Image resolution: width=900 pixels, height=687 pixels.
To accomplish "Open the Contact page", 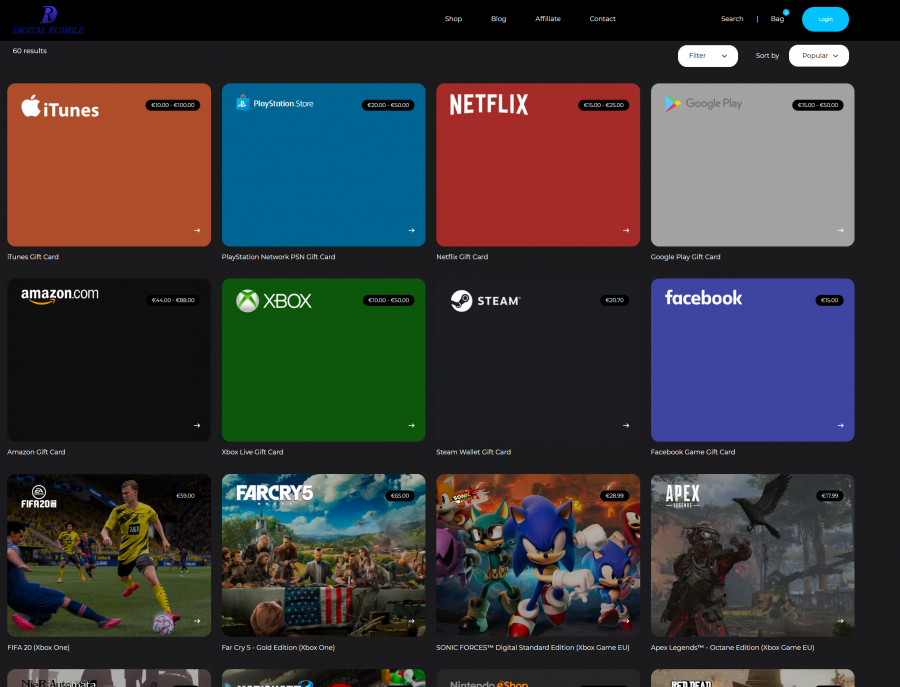I will tap(602, 19).
